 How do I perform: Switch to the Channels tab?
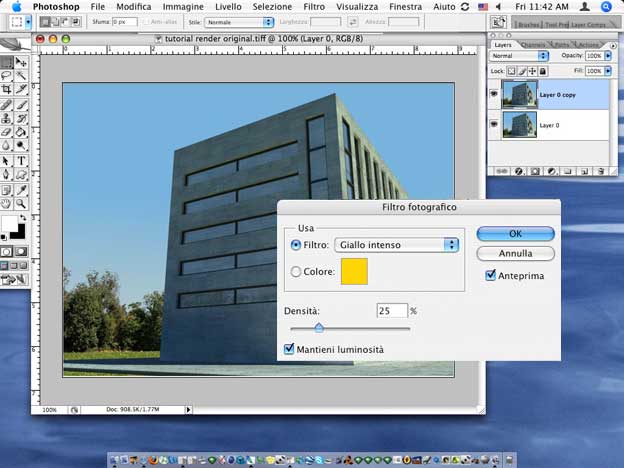(x=533, y=44)
